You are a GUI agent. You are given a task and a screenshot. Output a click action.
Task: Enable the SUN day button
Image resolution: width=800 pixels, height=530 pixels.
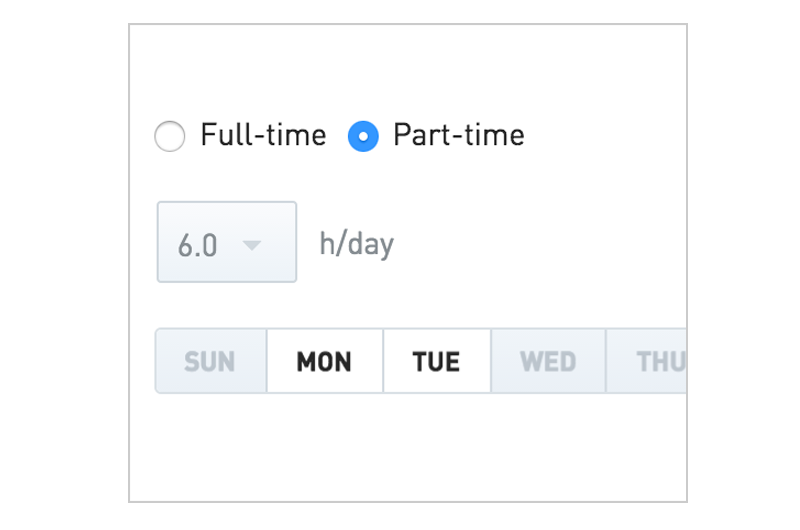coord(210,361)
